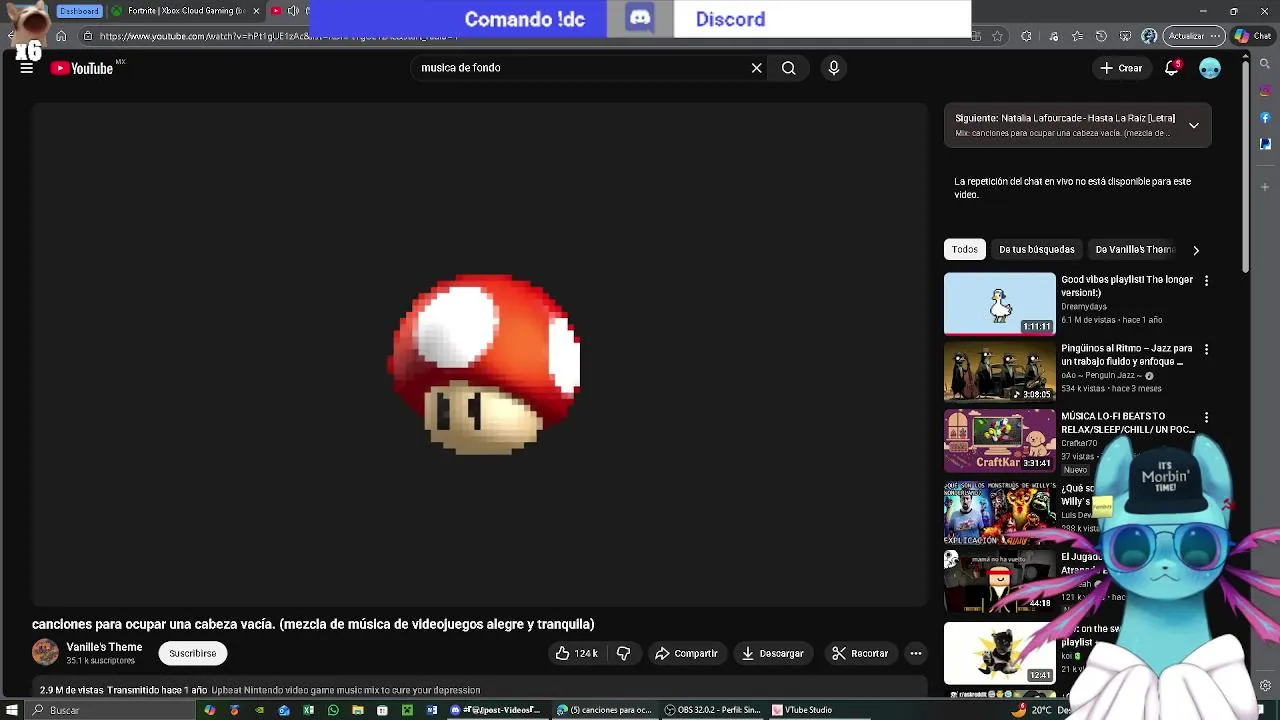Dislike the video
The width and height of the screenshot is (1280, 720).
[623, 653]
